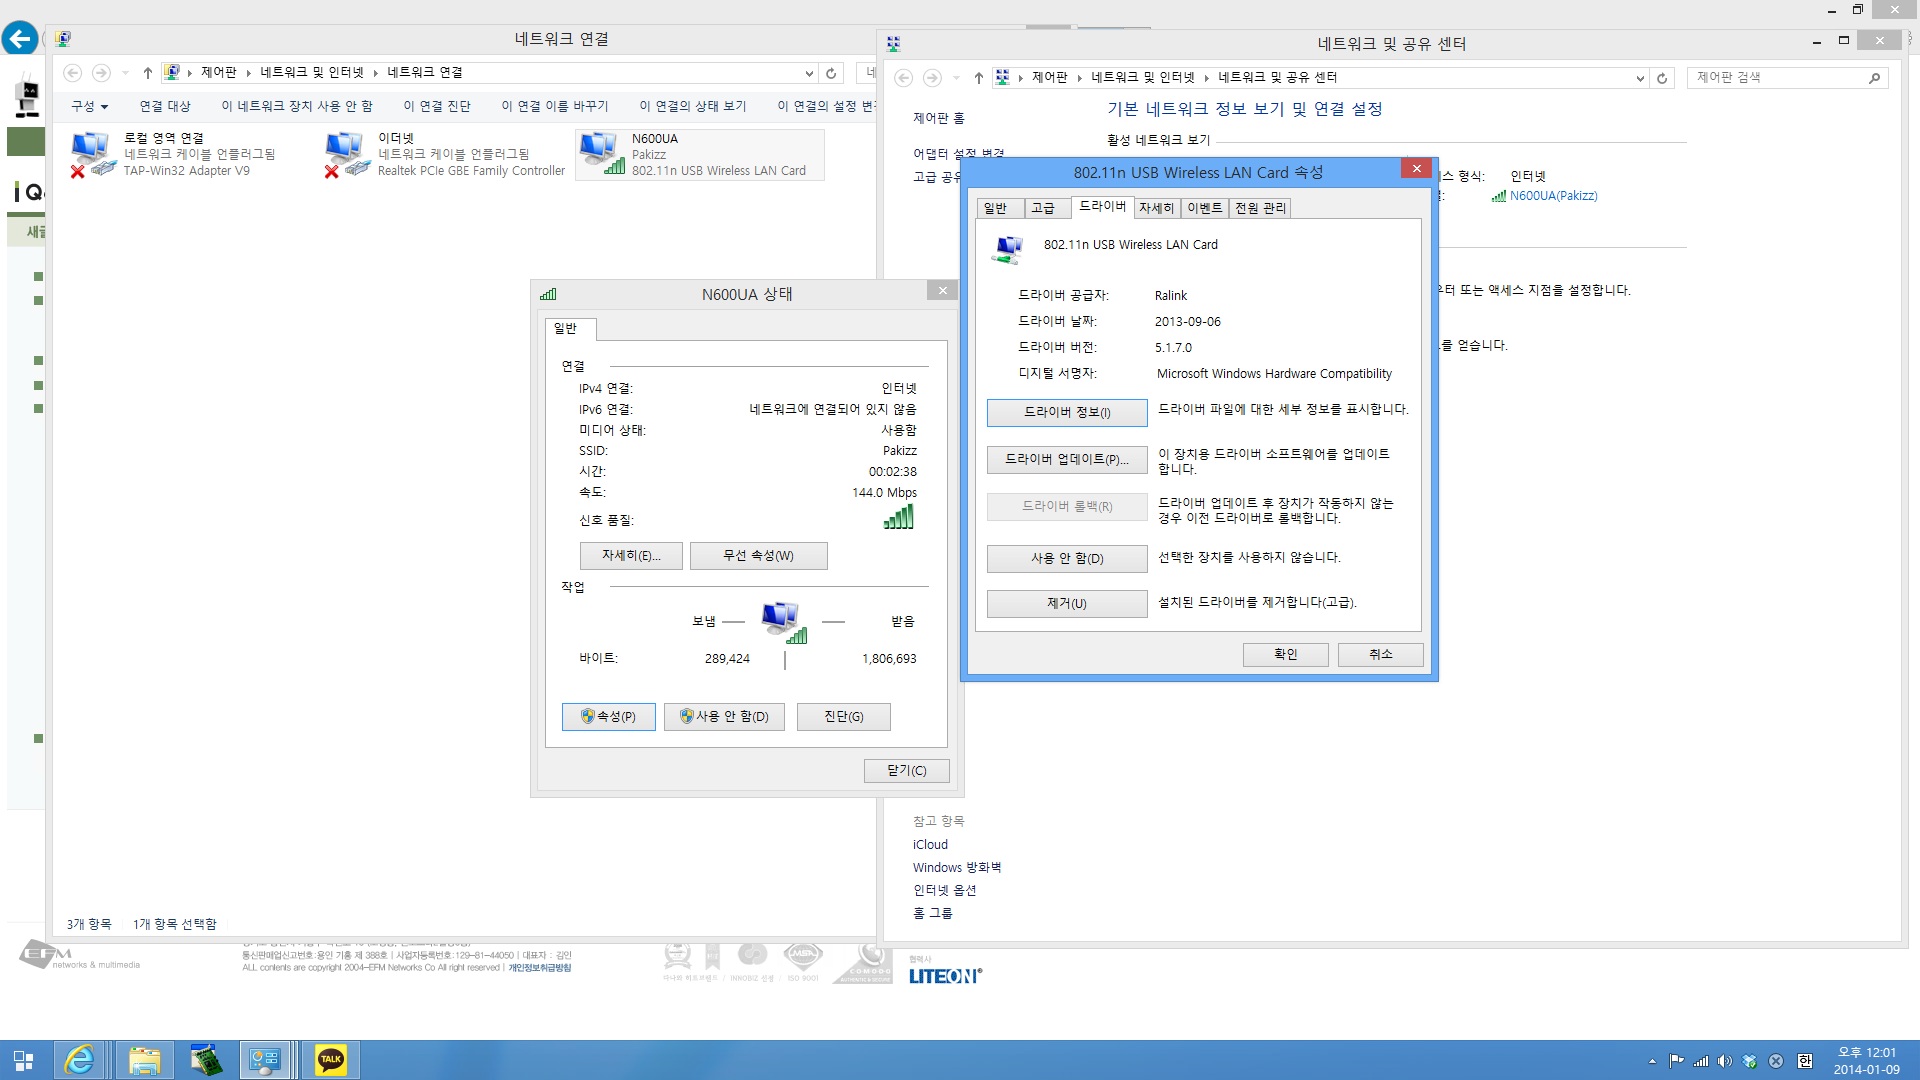Click 닫기 in N600UA 상태 dialog
1920x1080 pixels.
tap(906, 771)
